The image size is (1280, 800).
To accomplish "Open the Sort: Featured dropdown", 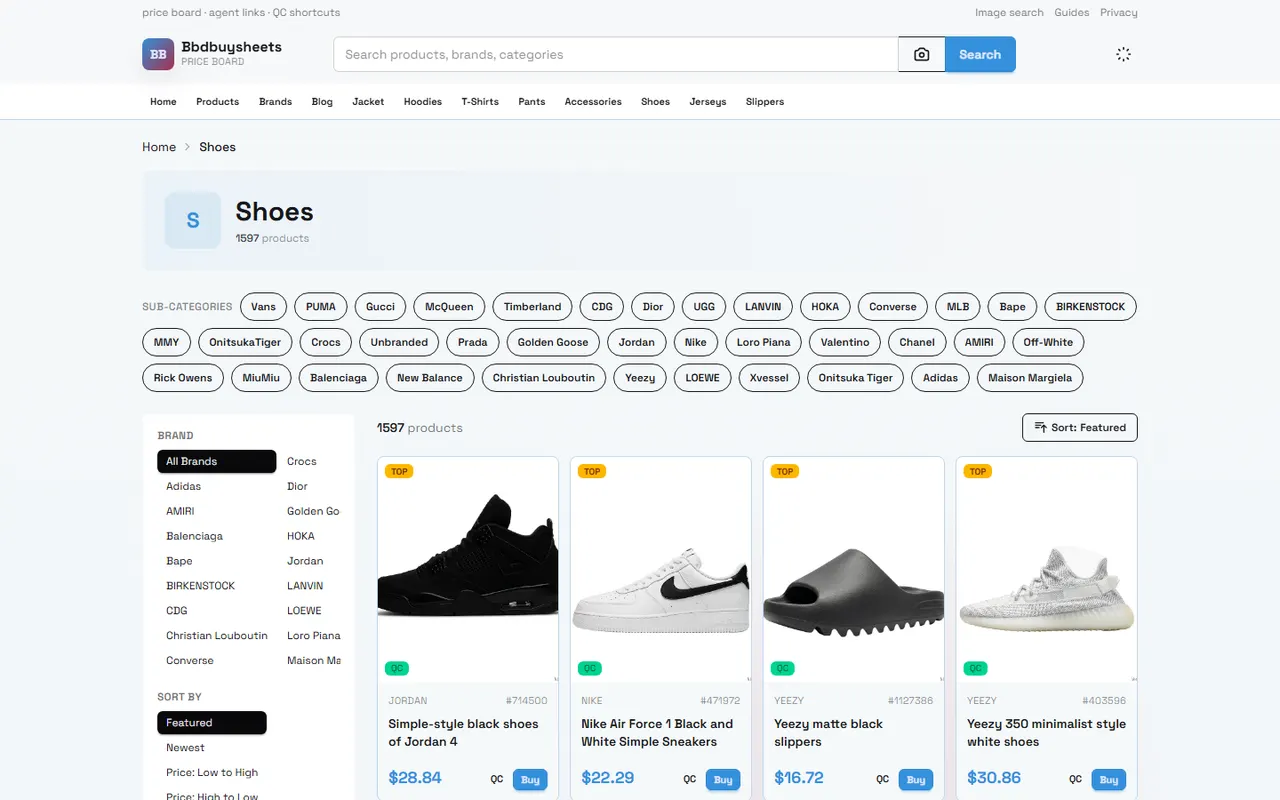I will tap(1080, 427).
